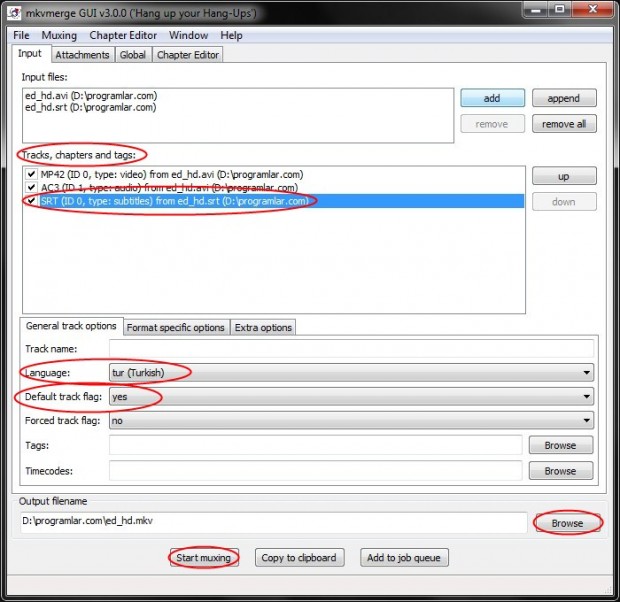Switch to the Chapter Editor tab

188,55
